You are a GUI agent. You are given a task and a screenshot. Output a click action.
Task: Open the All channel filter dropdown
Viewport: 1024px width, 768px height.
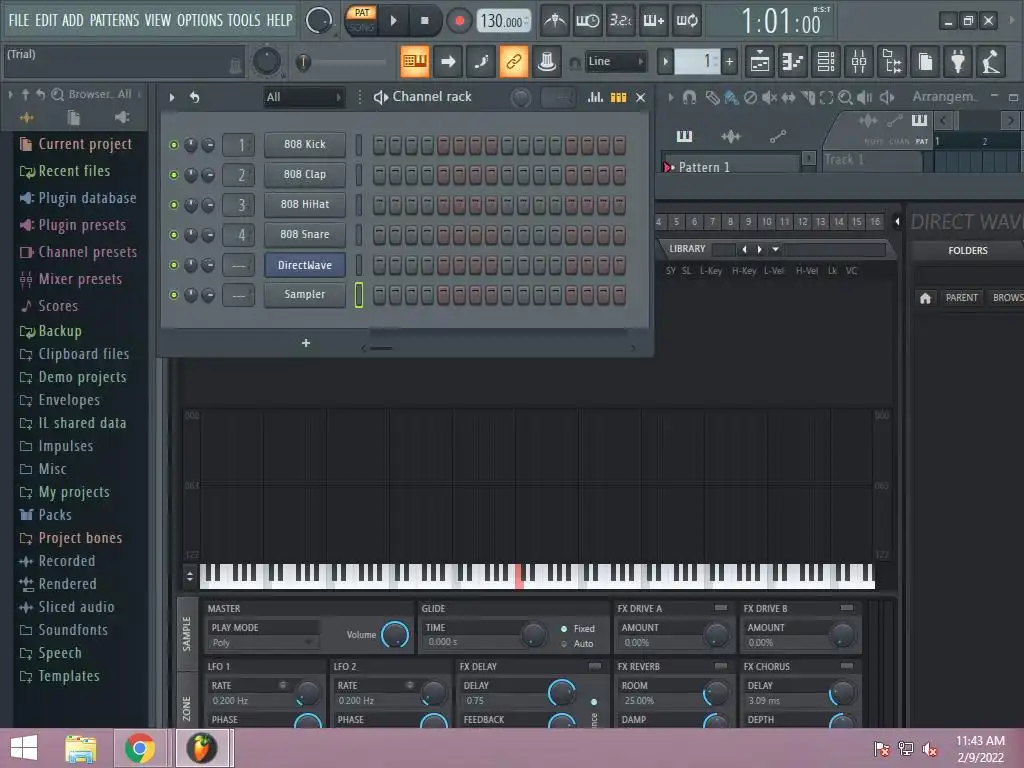[x=304, y=97]
